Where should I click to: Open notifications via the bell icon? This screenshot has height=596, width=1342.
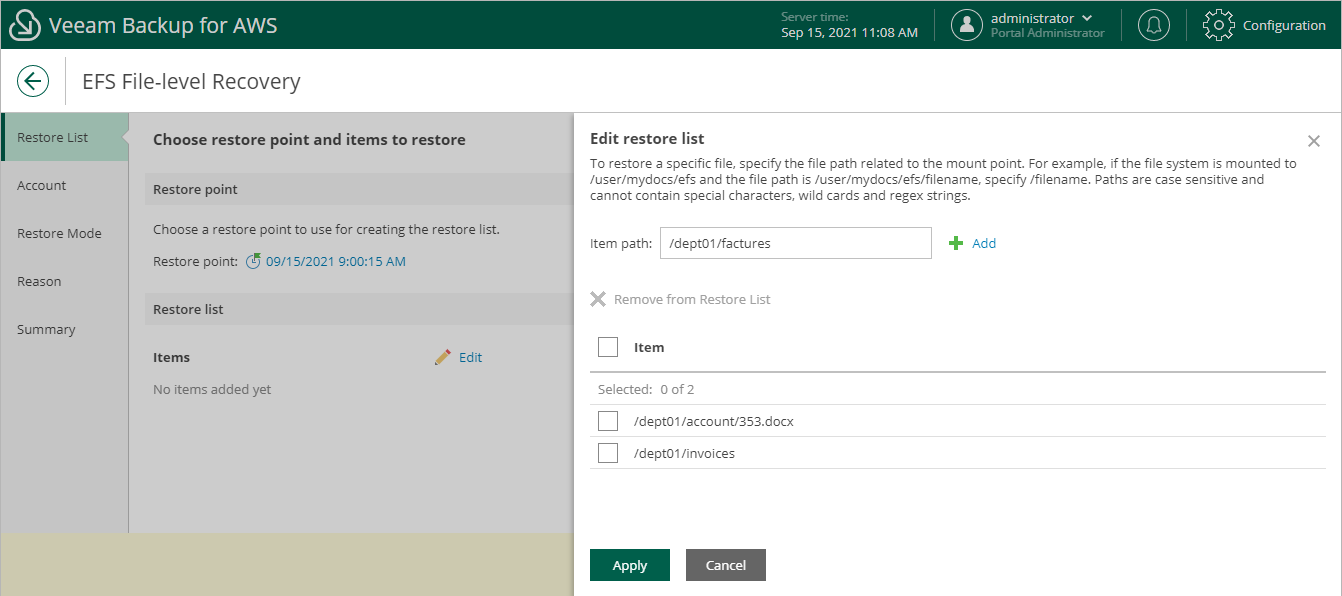click(x=1154, y=25)
